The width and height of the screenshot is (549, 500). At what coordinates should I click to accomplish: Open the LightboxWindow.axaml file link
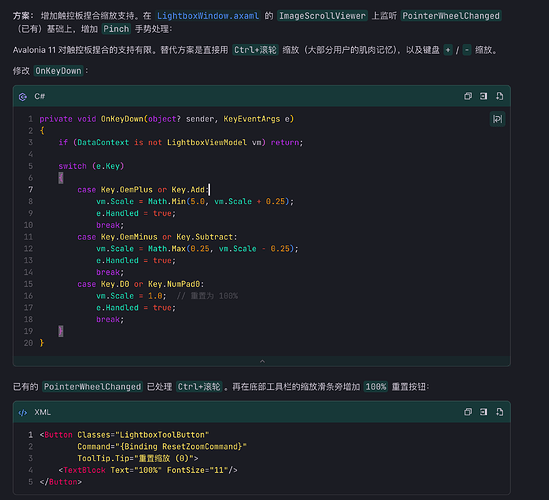pos(208,16)
